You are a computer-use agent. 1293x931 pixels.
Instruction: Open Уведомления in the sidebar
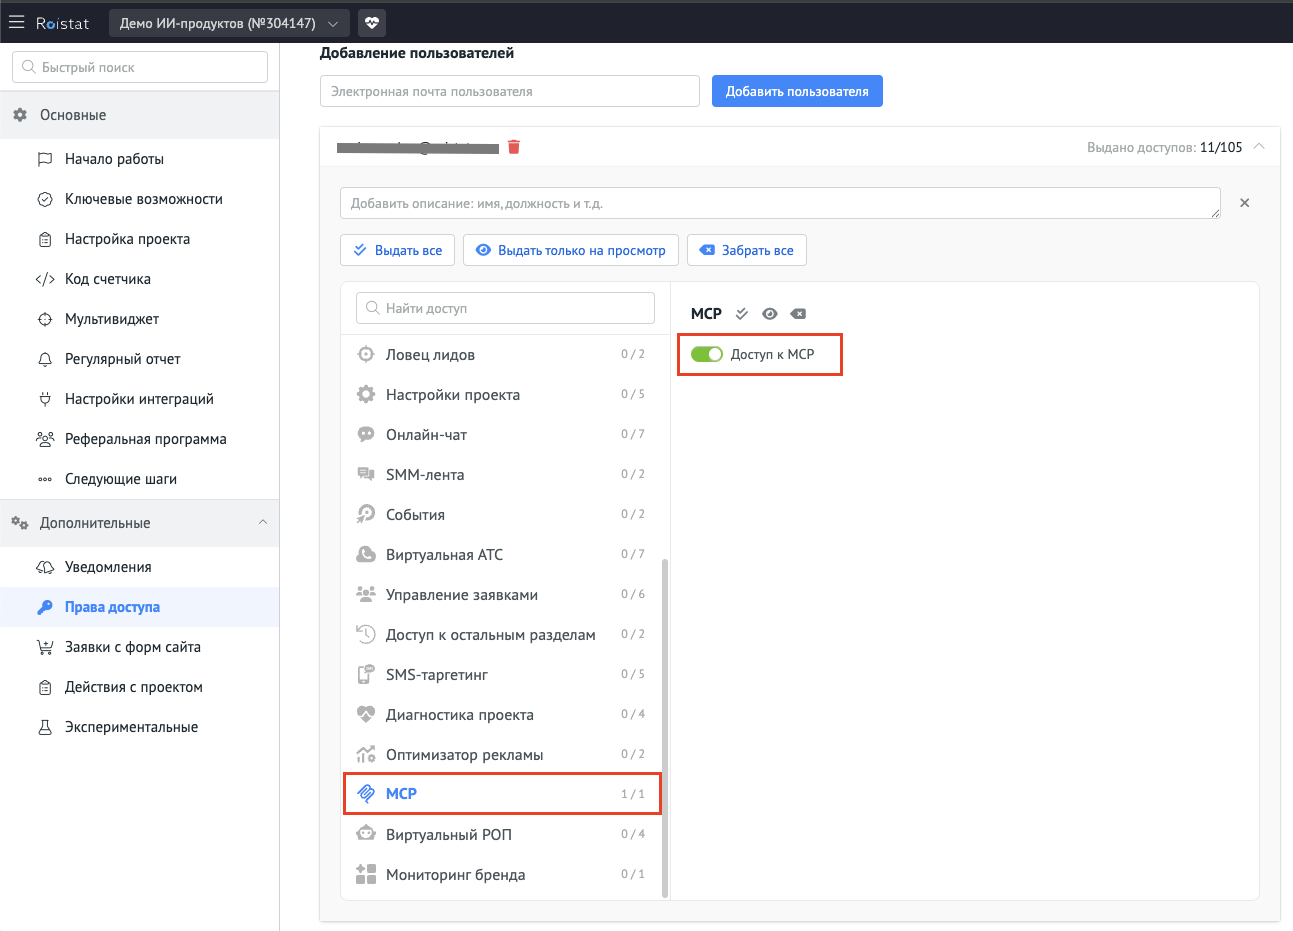139,567
